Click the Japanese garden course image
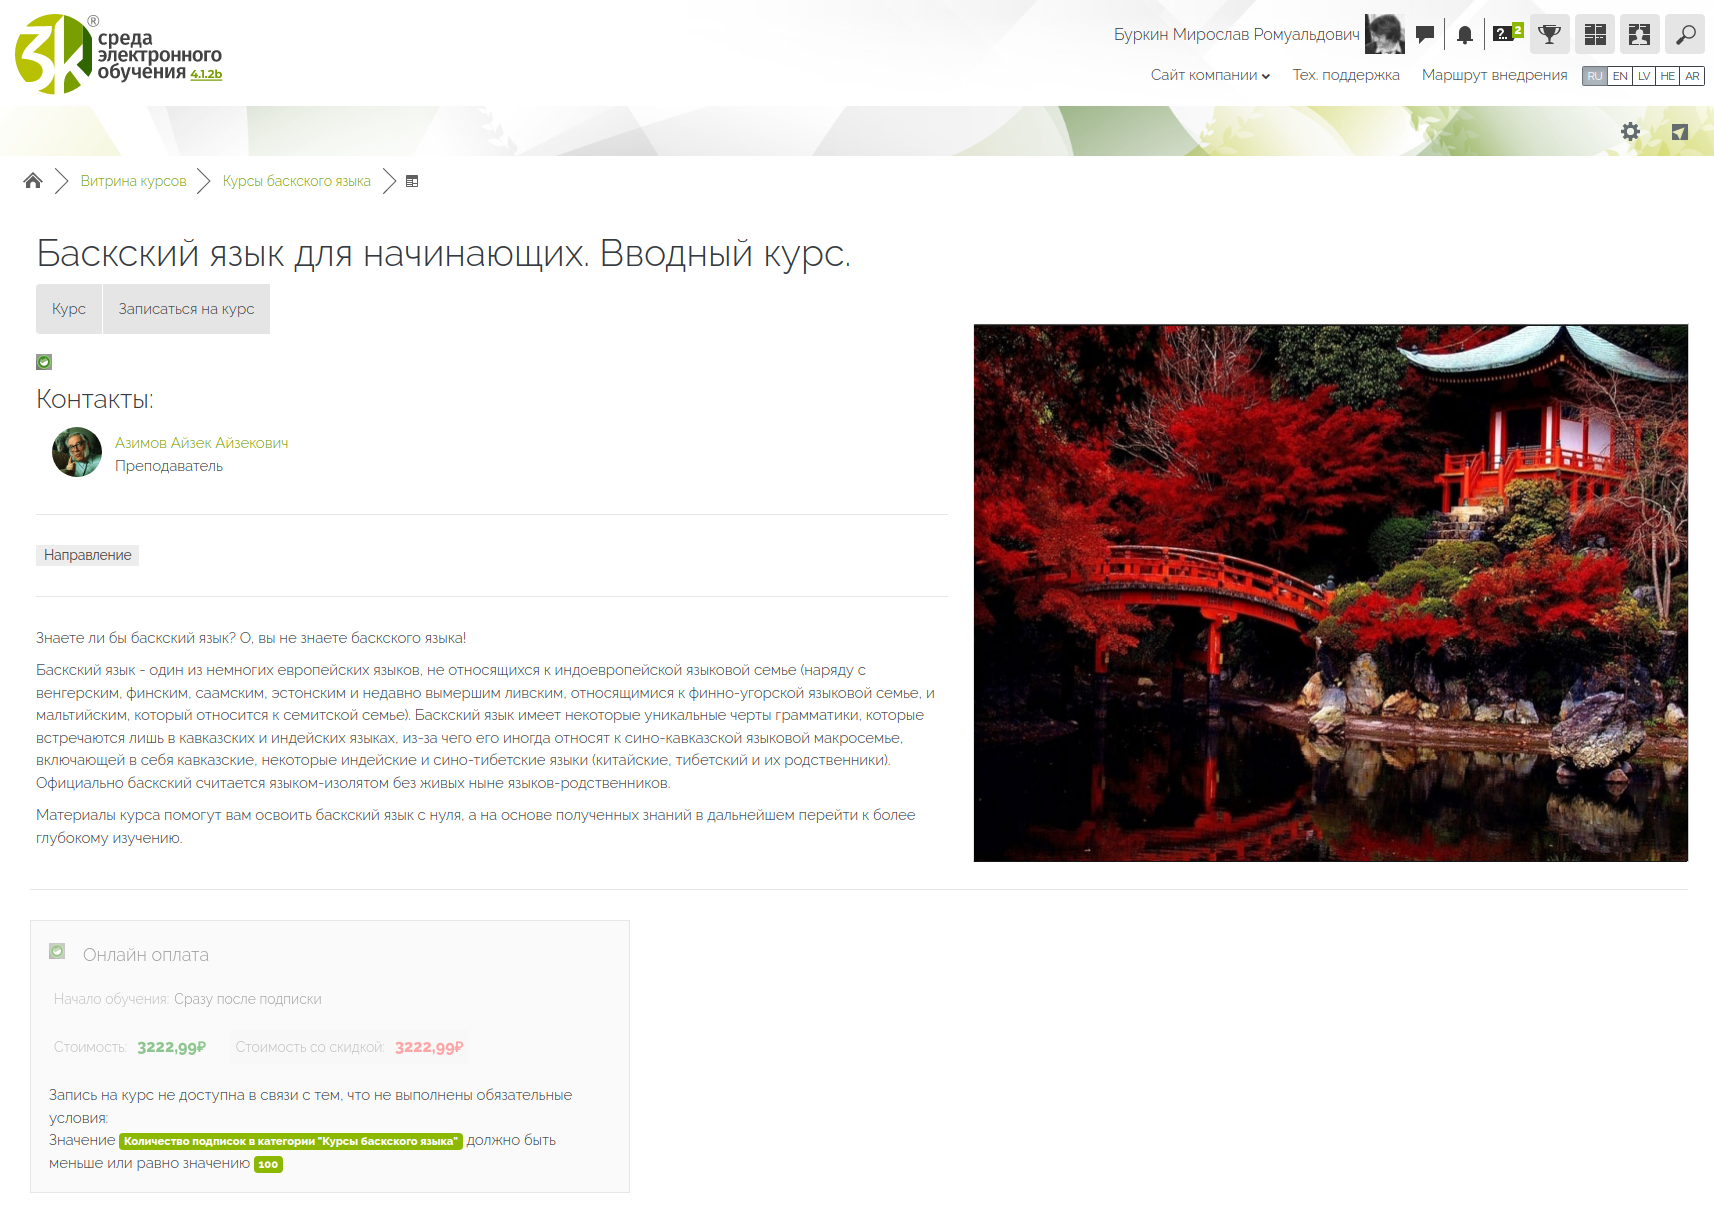 1330,592
